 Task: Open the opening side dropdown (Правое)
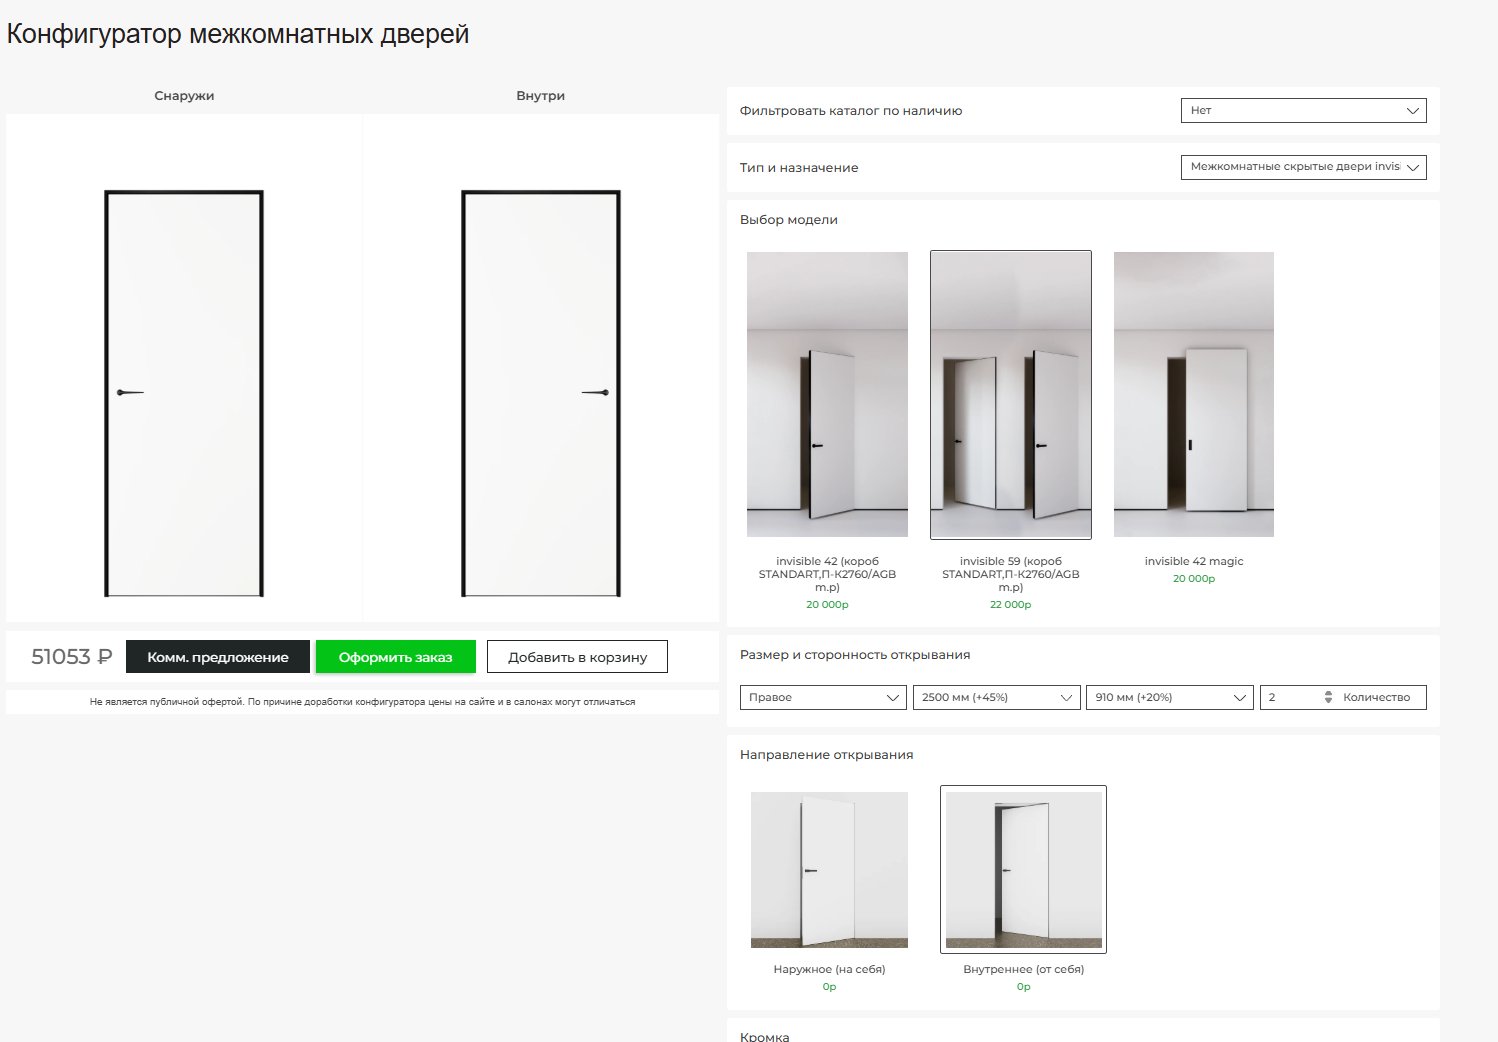point(823,697)
